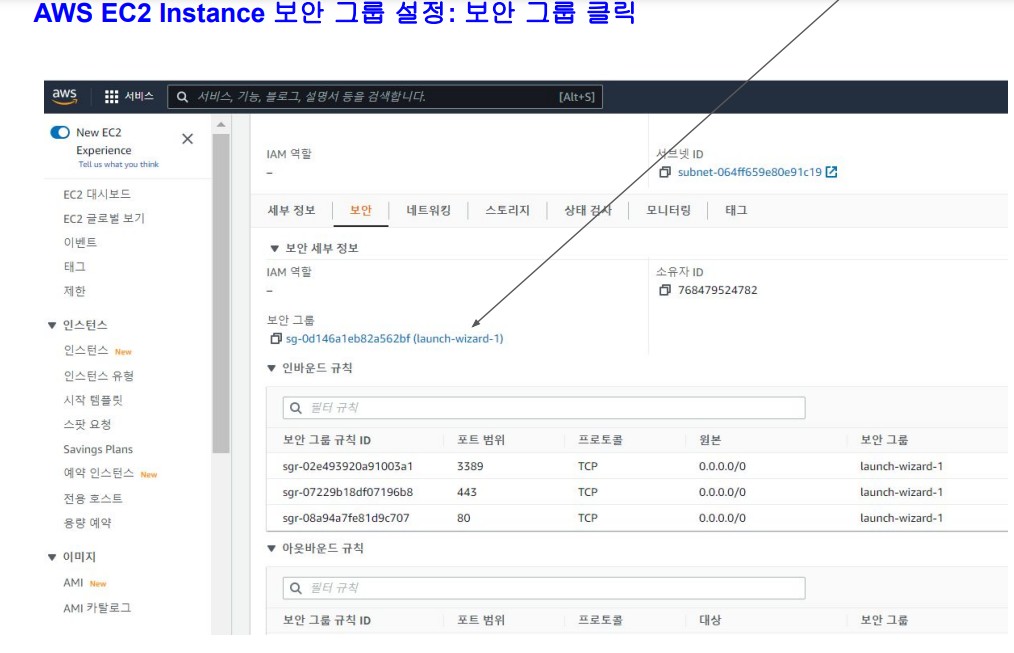Click inbound 원본 column header

click(710, 440)
